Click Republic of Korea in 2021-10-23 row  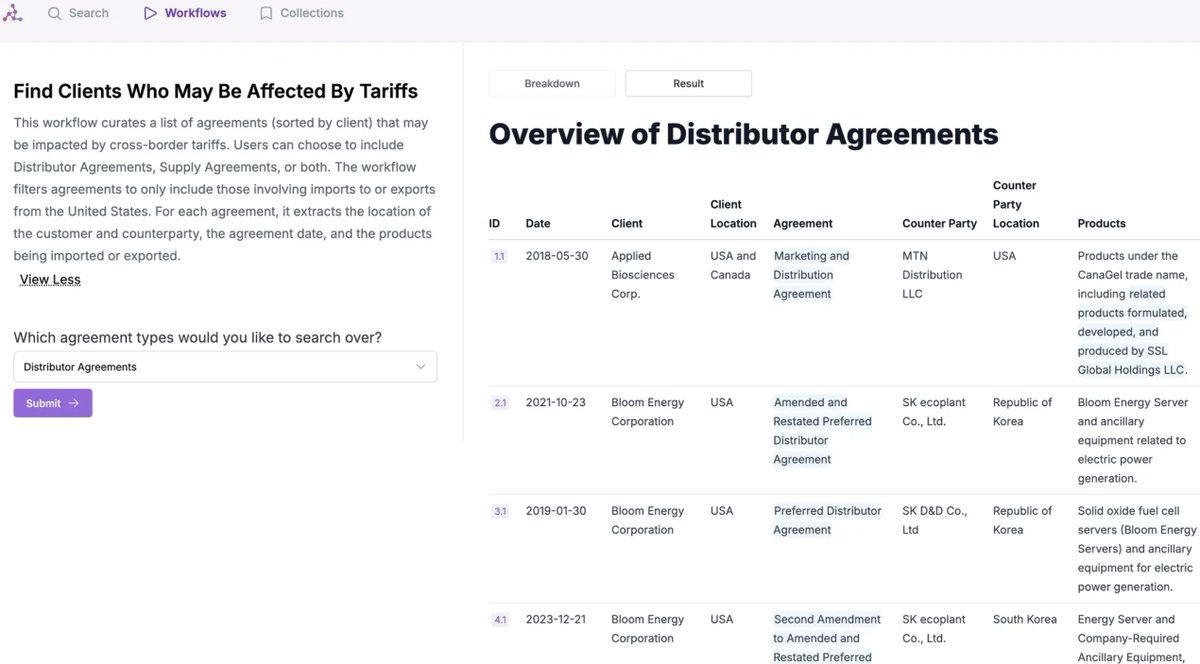(x=1022, y=412)
